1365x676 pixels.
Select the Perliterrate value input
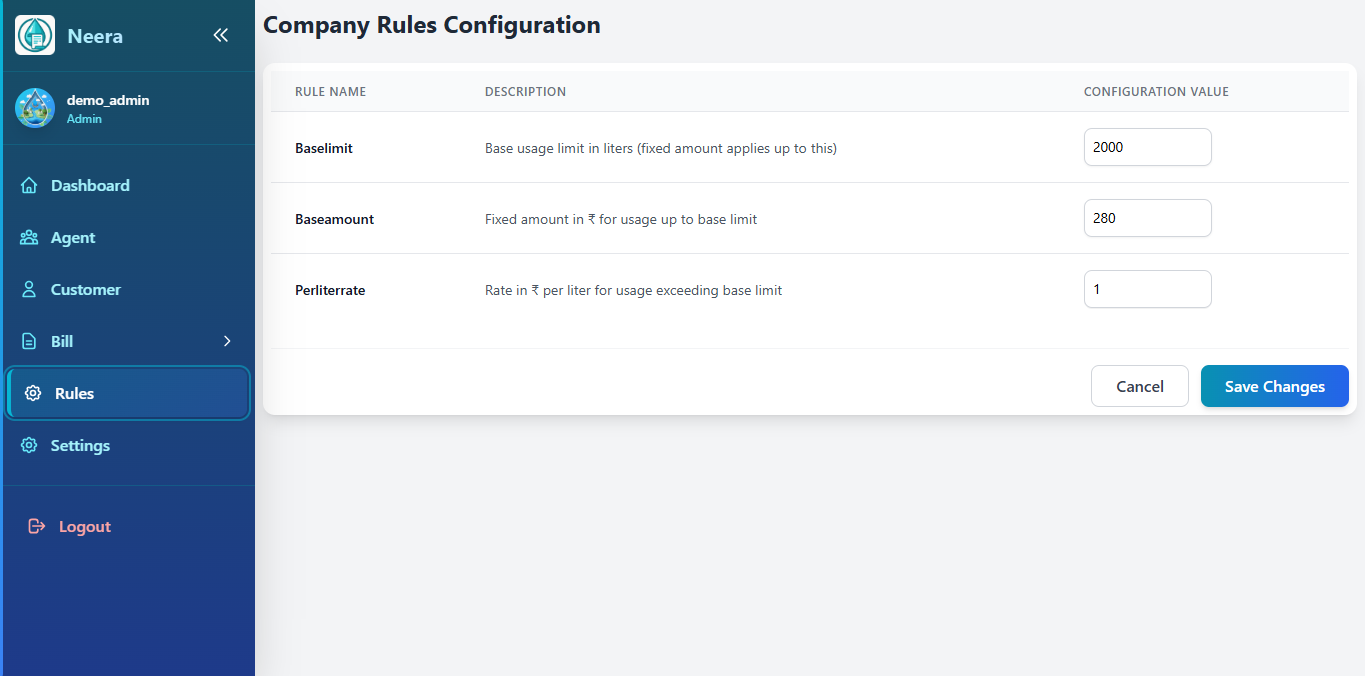point(1147,290)
